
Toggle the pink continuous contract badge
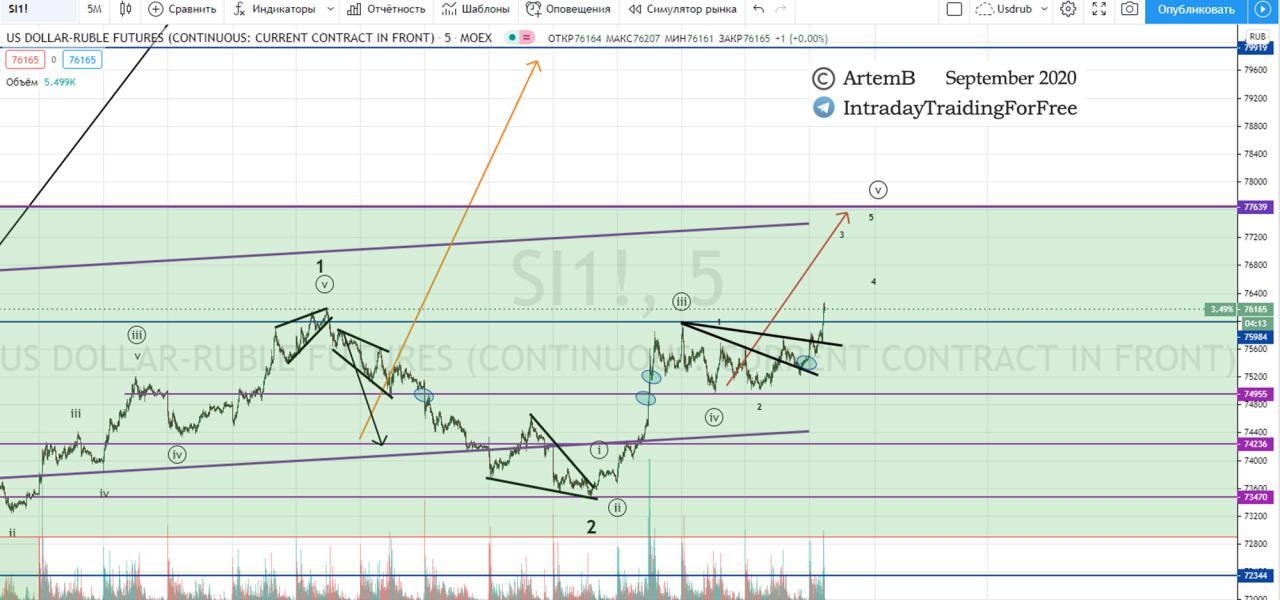pos(526,38)
